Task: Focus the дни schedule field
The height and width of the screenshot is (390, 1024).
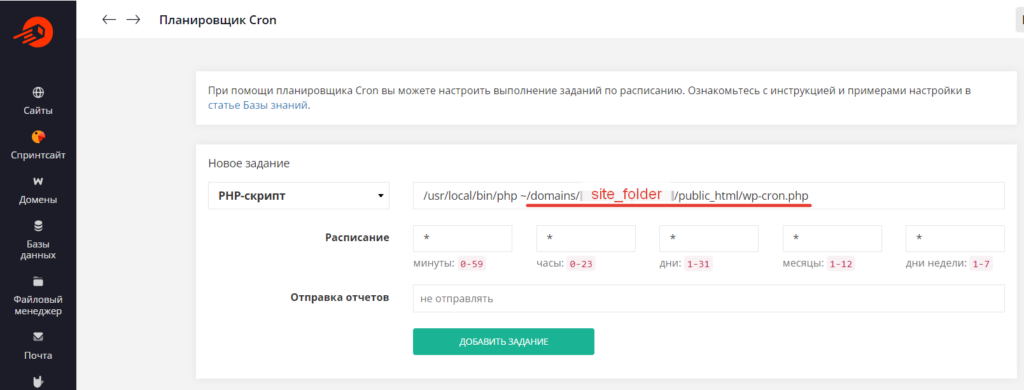Action: [x=709, y=238]
